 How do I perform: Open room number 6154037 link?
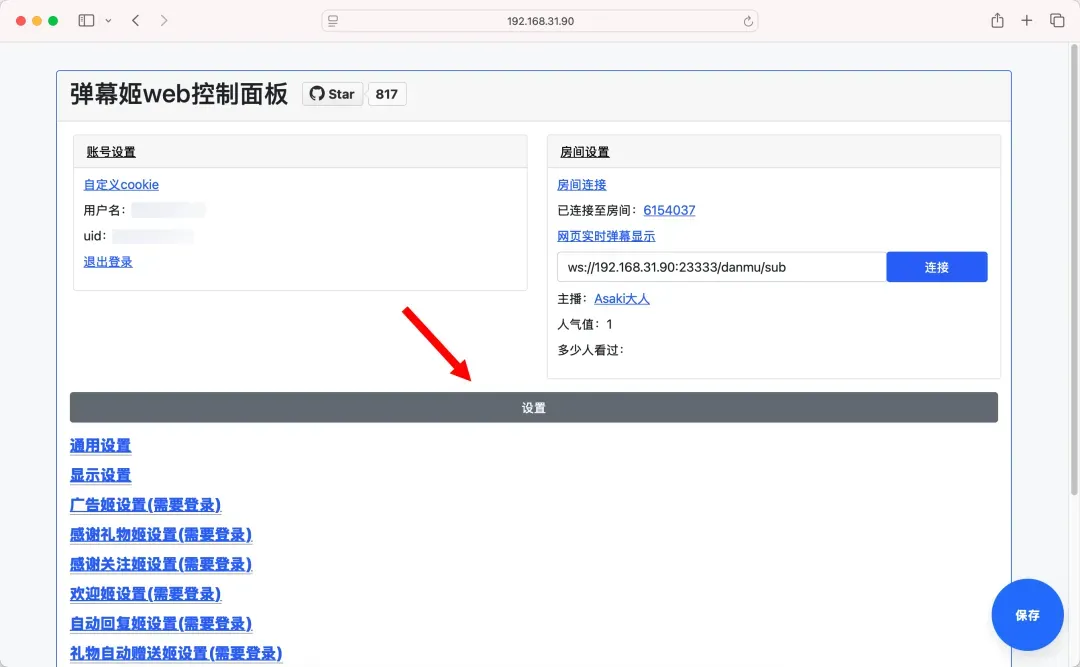point(669,210)
